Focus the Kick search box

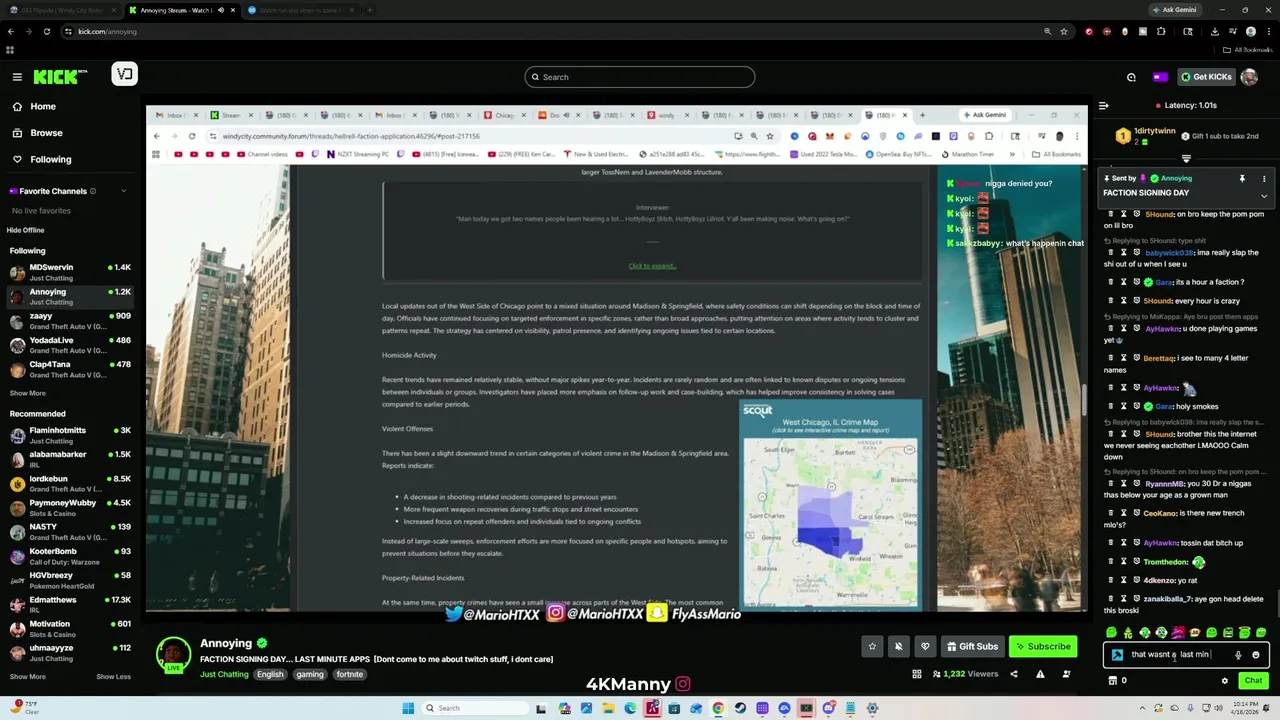point(640,77)
